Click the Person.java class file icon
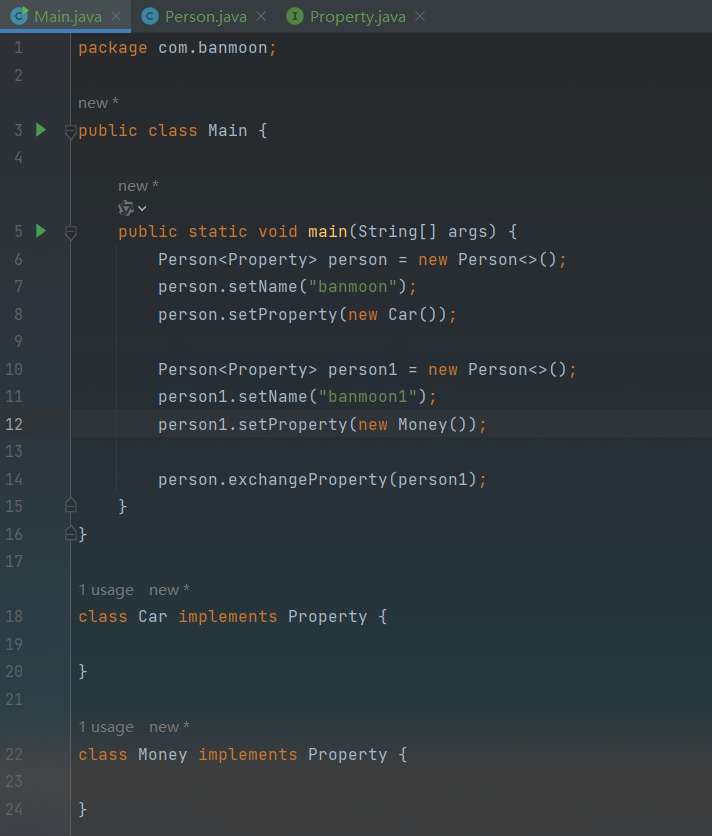 (x=150, y=17)
